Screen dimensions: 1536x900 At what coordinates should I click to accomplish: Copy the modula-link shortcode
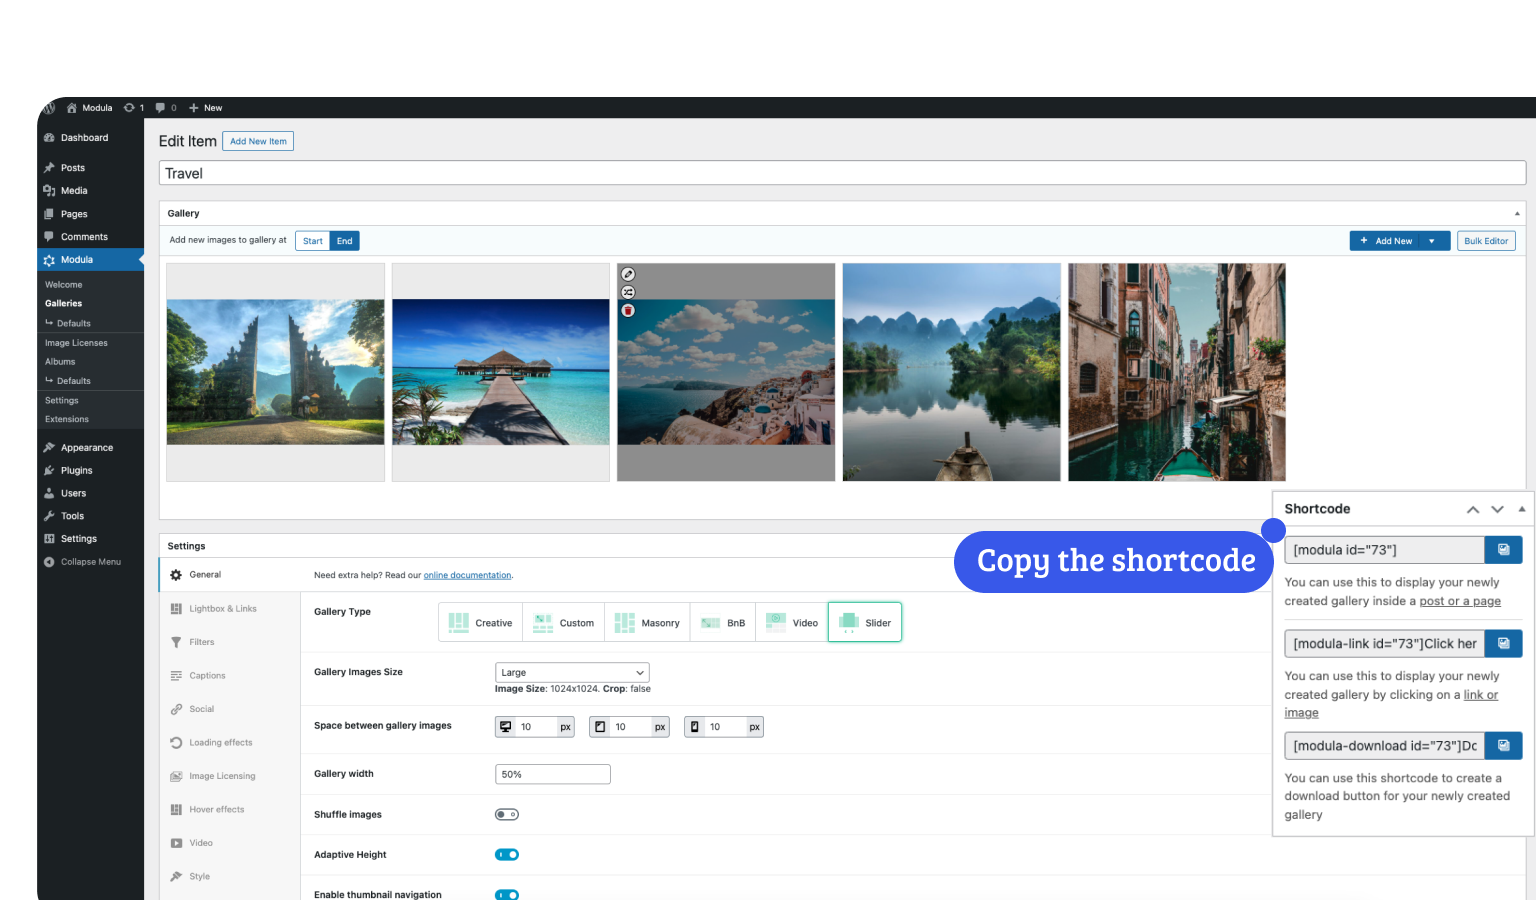1503,643
